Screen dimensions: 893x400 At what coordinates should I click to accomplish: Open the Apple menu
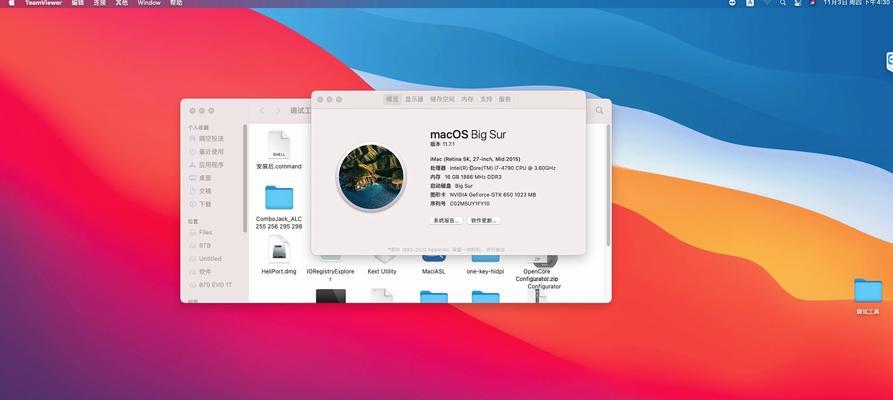[11, 3]
